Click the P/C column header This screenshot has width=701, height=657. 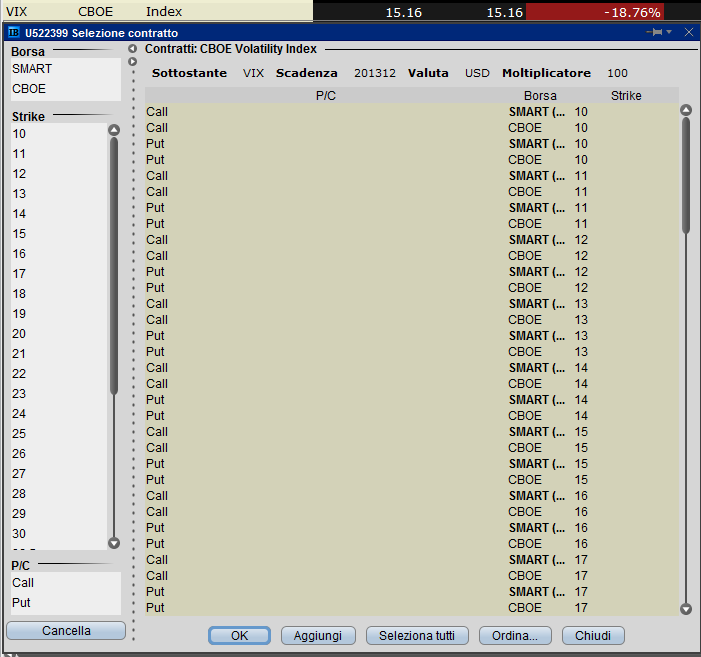325,96
